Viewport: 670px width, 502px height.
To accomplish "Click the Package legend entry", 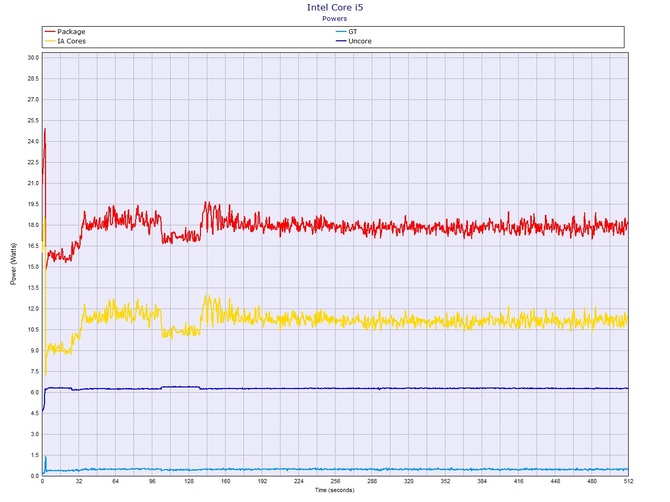I will pos(65,32).
